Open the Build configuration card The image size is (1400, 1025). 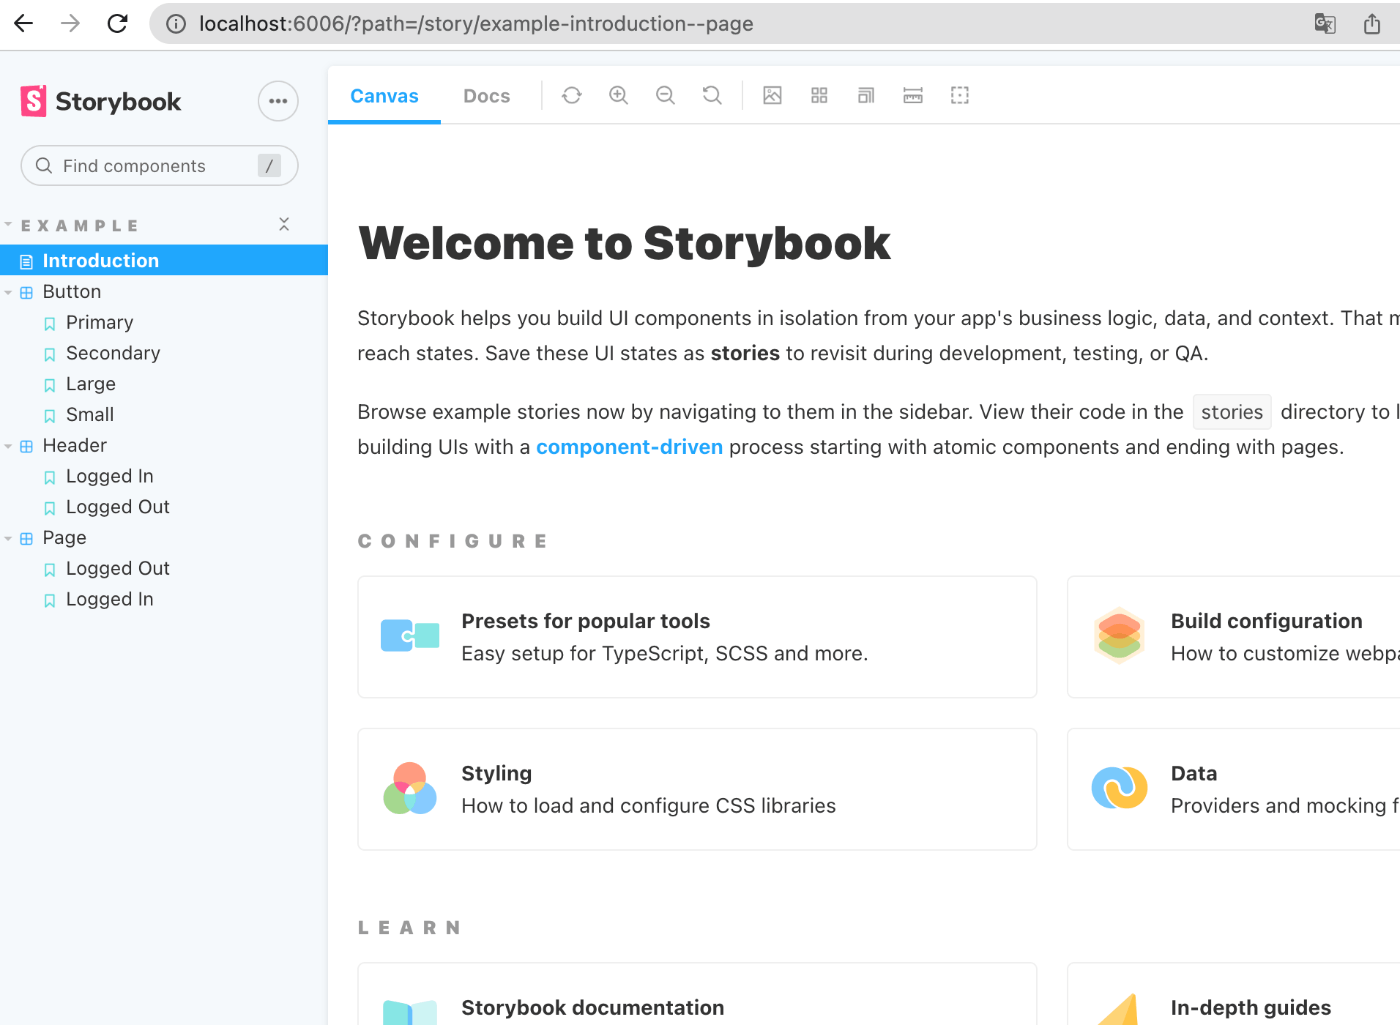coord(1234,637)
